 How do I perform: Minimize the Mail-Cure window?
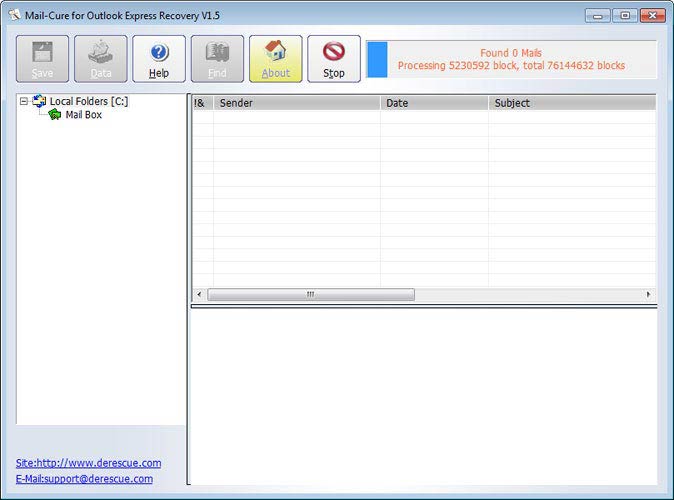coord(597,16)
